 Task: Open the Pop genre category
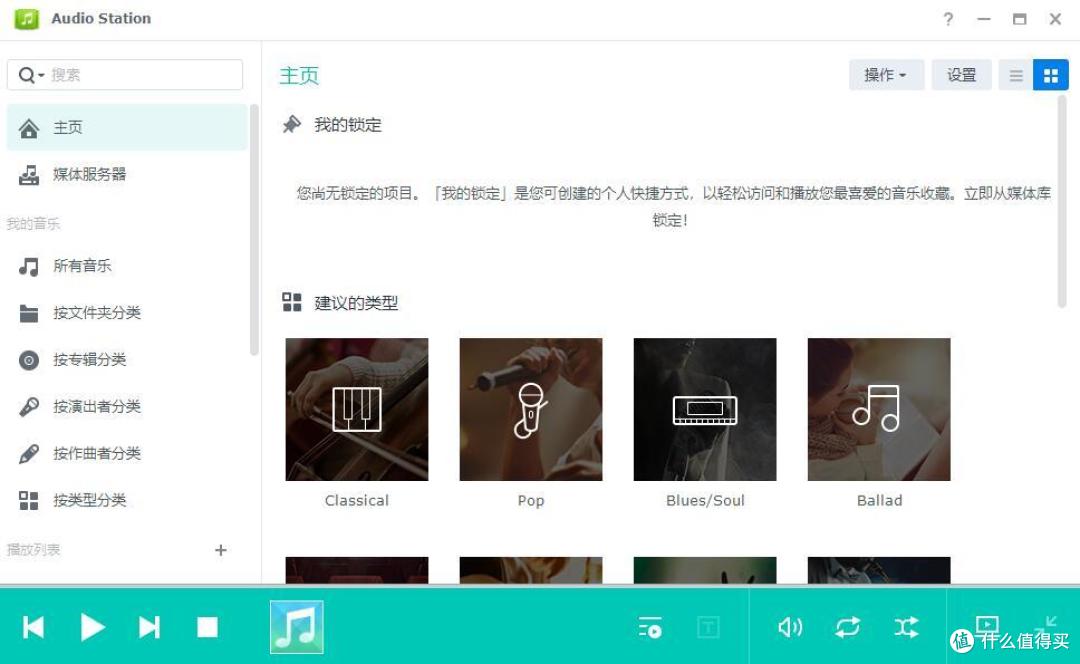point(530,408)
